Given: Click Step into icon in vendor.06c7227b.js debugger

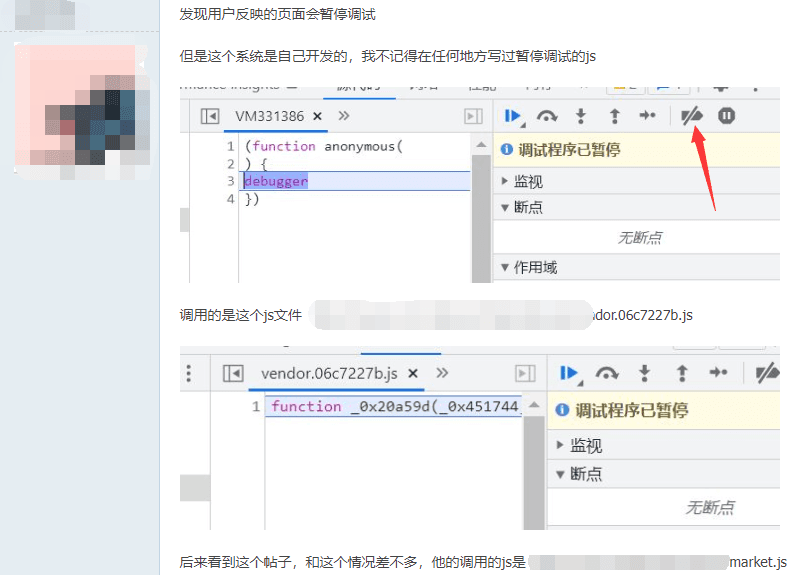Looking at the screenshot, I should [644, 373].
